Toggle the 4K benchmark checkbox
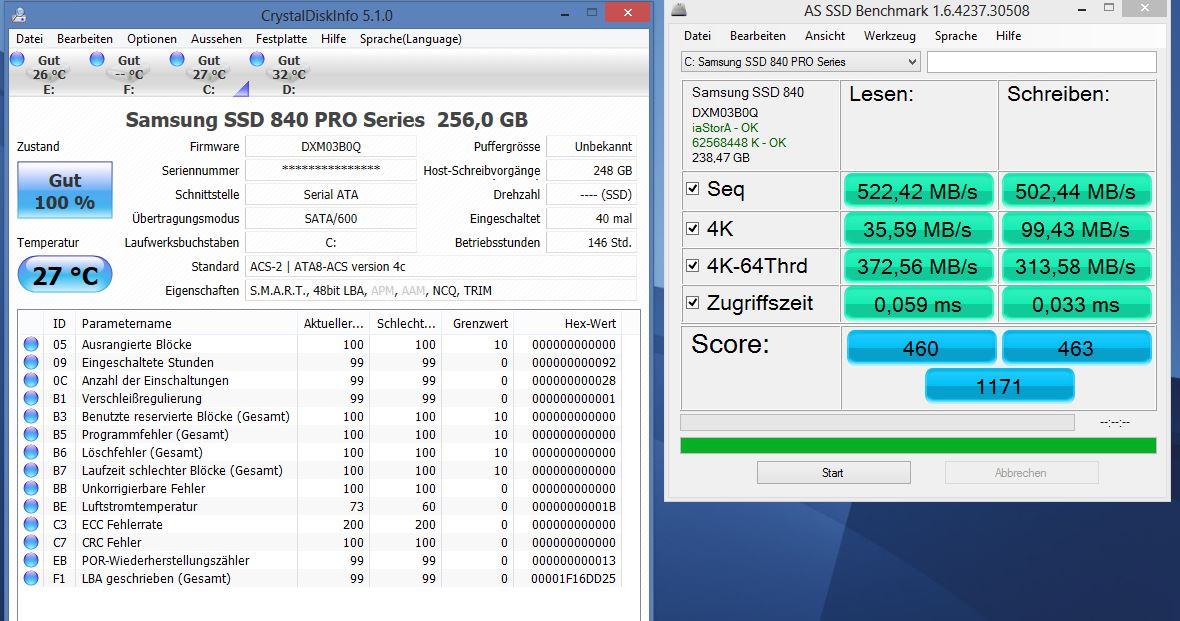The height and width of the screenshot is (621, 1180). 693,227
